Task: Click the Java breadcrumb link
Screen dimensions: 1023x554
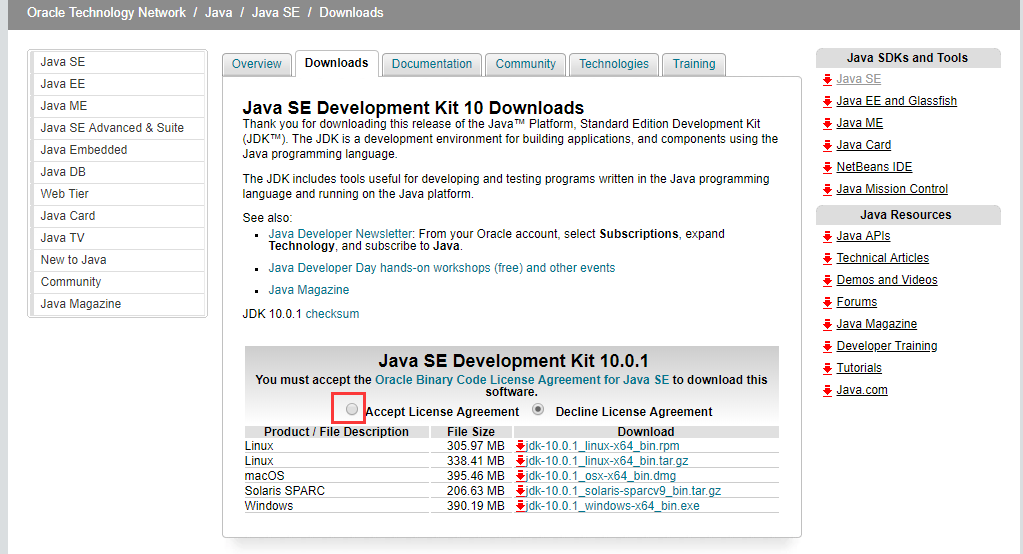Action: pyautogui.click(x=219, y=12)
